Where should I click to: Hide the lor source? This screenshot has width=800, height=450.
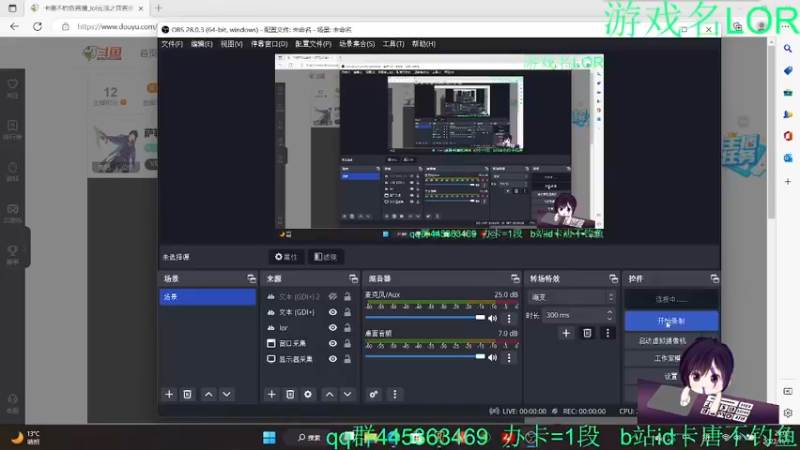coord(333,328)
